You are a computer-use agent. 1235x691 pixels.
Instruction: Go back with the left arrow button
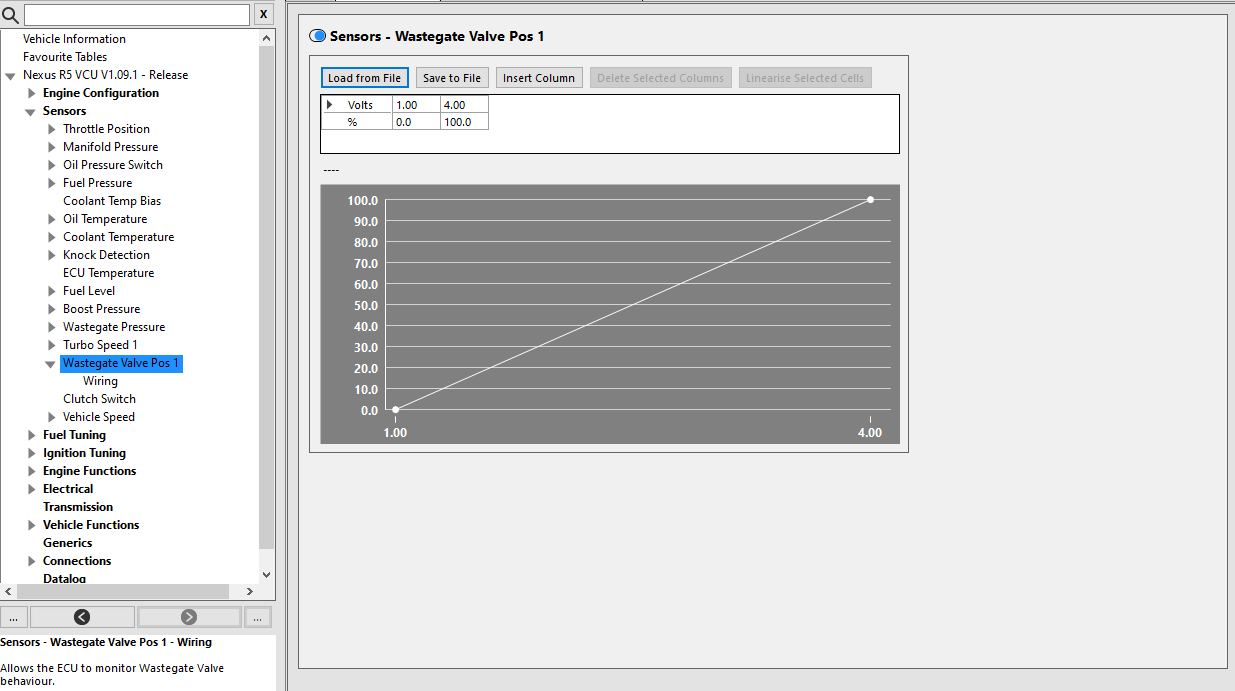click(x=82, y=617)
